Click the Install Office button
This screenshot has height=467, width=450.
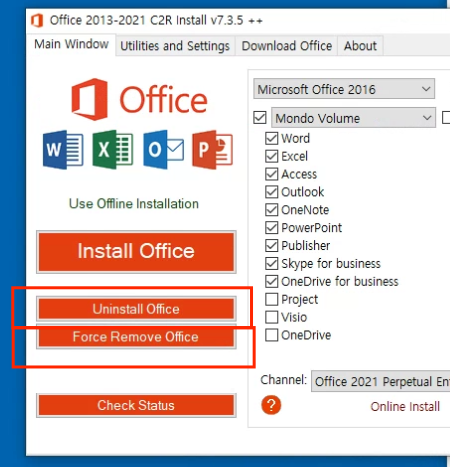(x=136, y=252)
